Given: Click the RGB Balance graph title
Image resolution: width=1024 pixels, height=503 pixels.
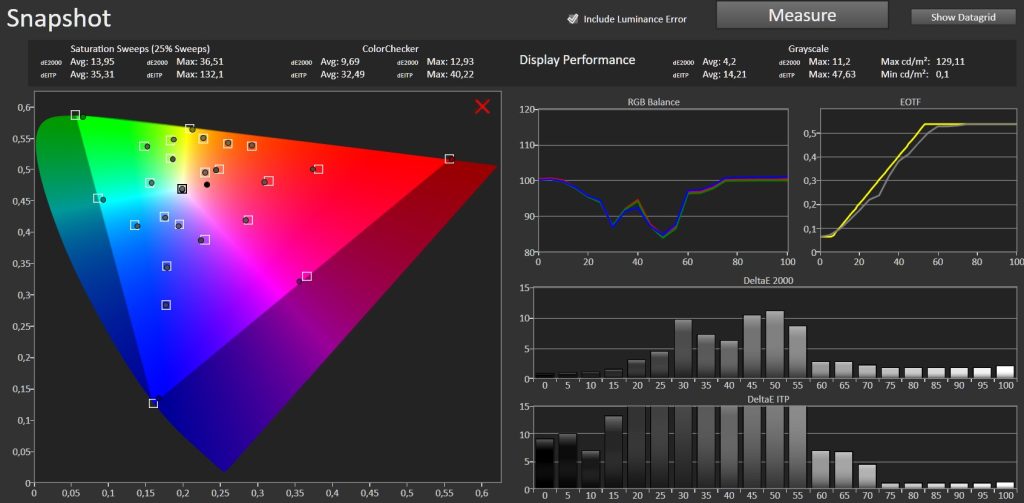Looking at the screenshot, I should [654, 101].
